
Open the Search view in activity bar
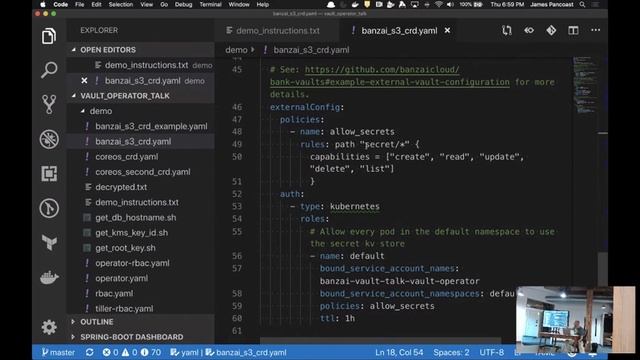49,70
